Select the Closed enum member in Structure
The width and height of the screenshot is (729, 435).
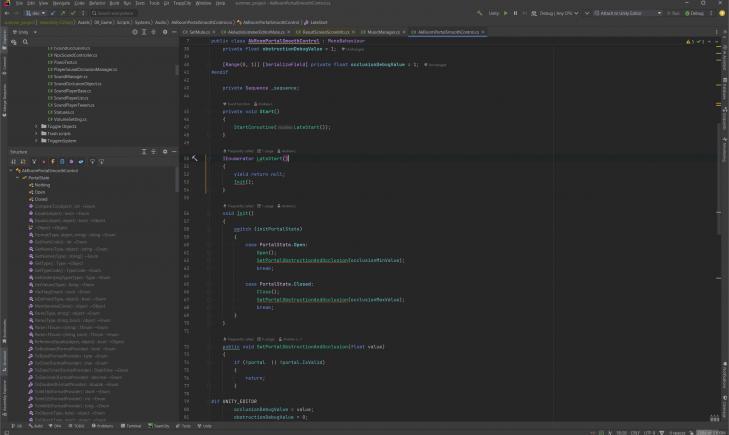[x=38, y=199]
